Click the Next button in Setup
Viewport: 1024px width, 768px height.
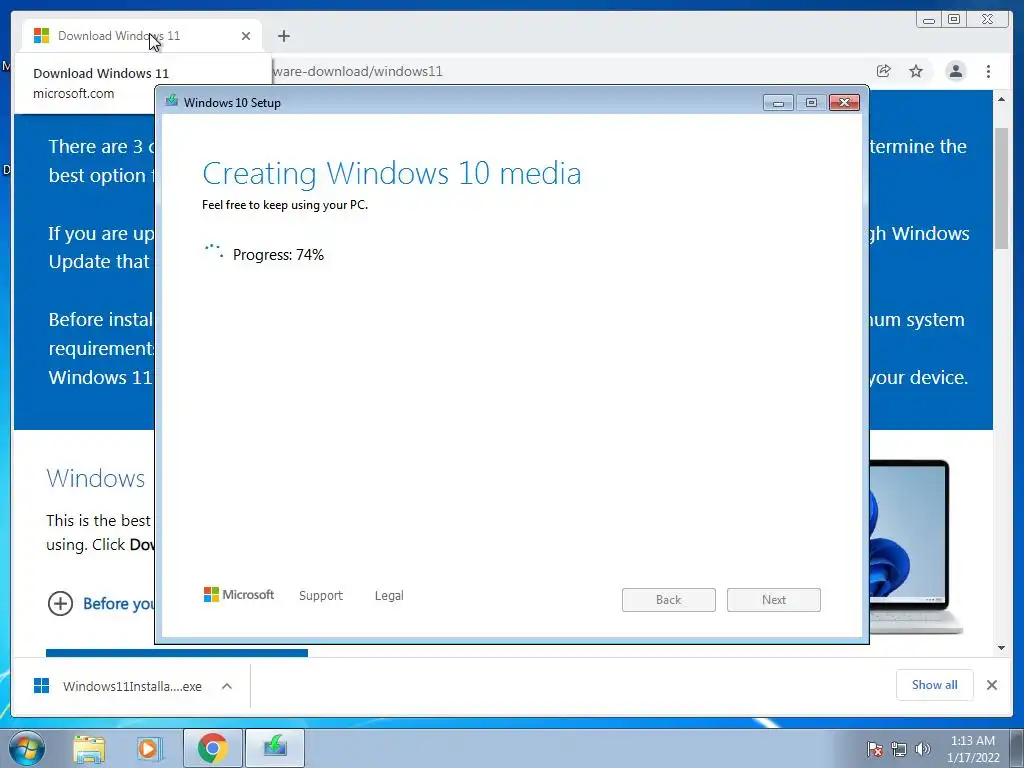(774, 600)
